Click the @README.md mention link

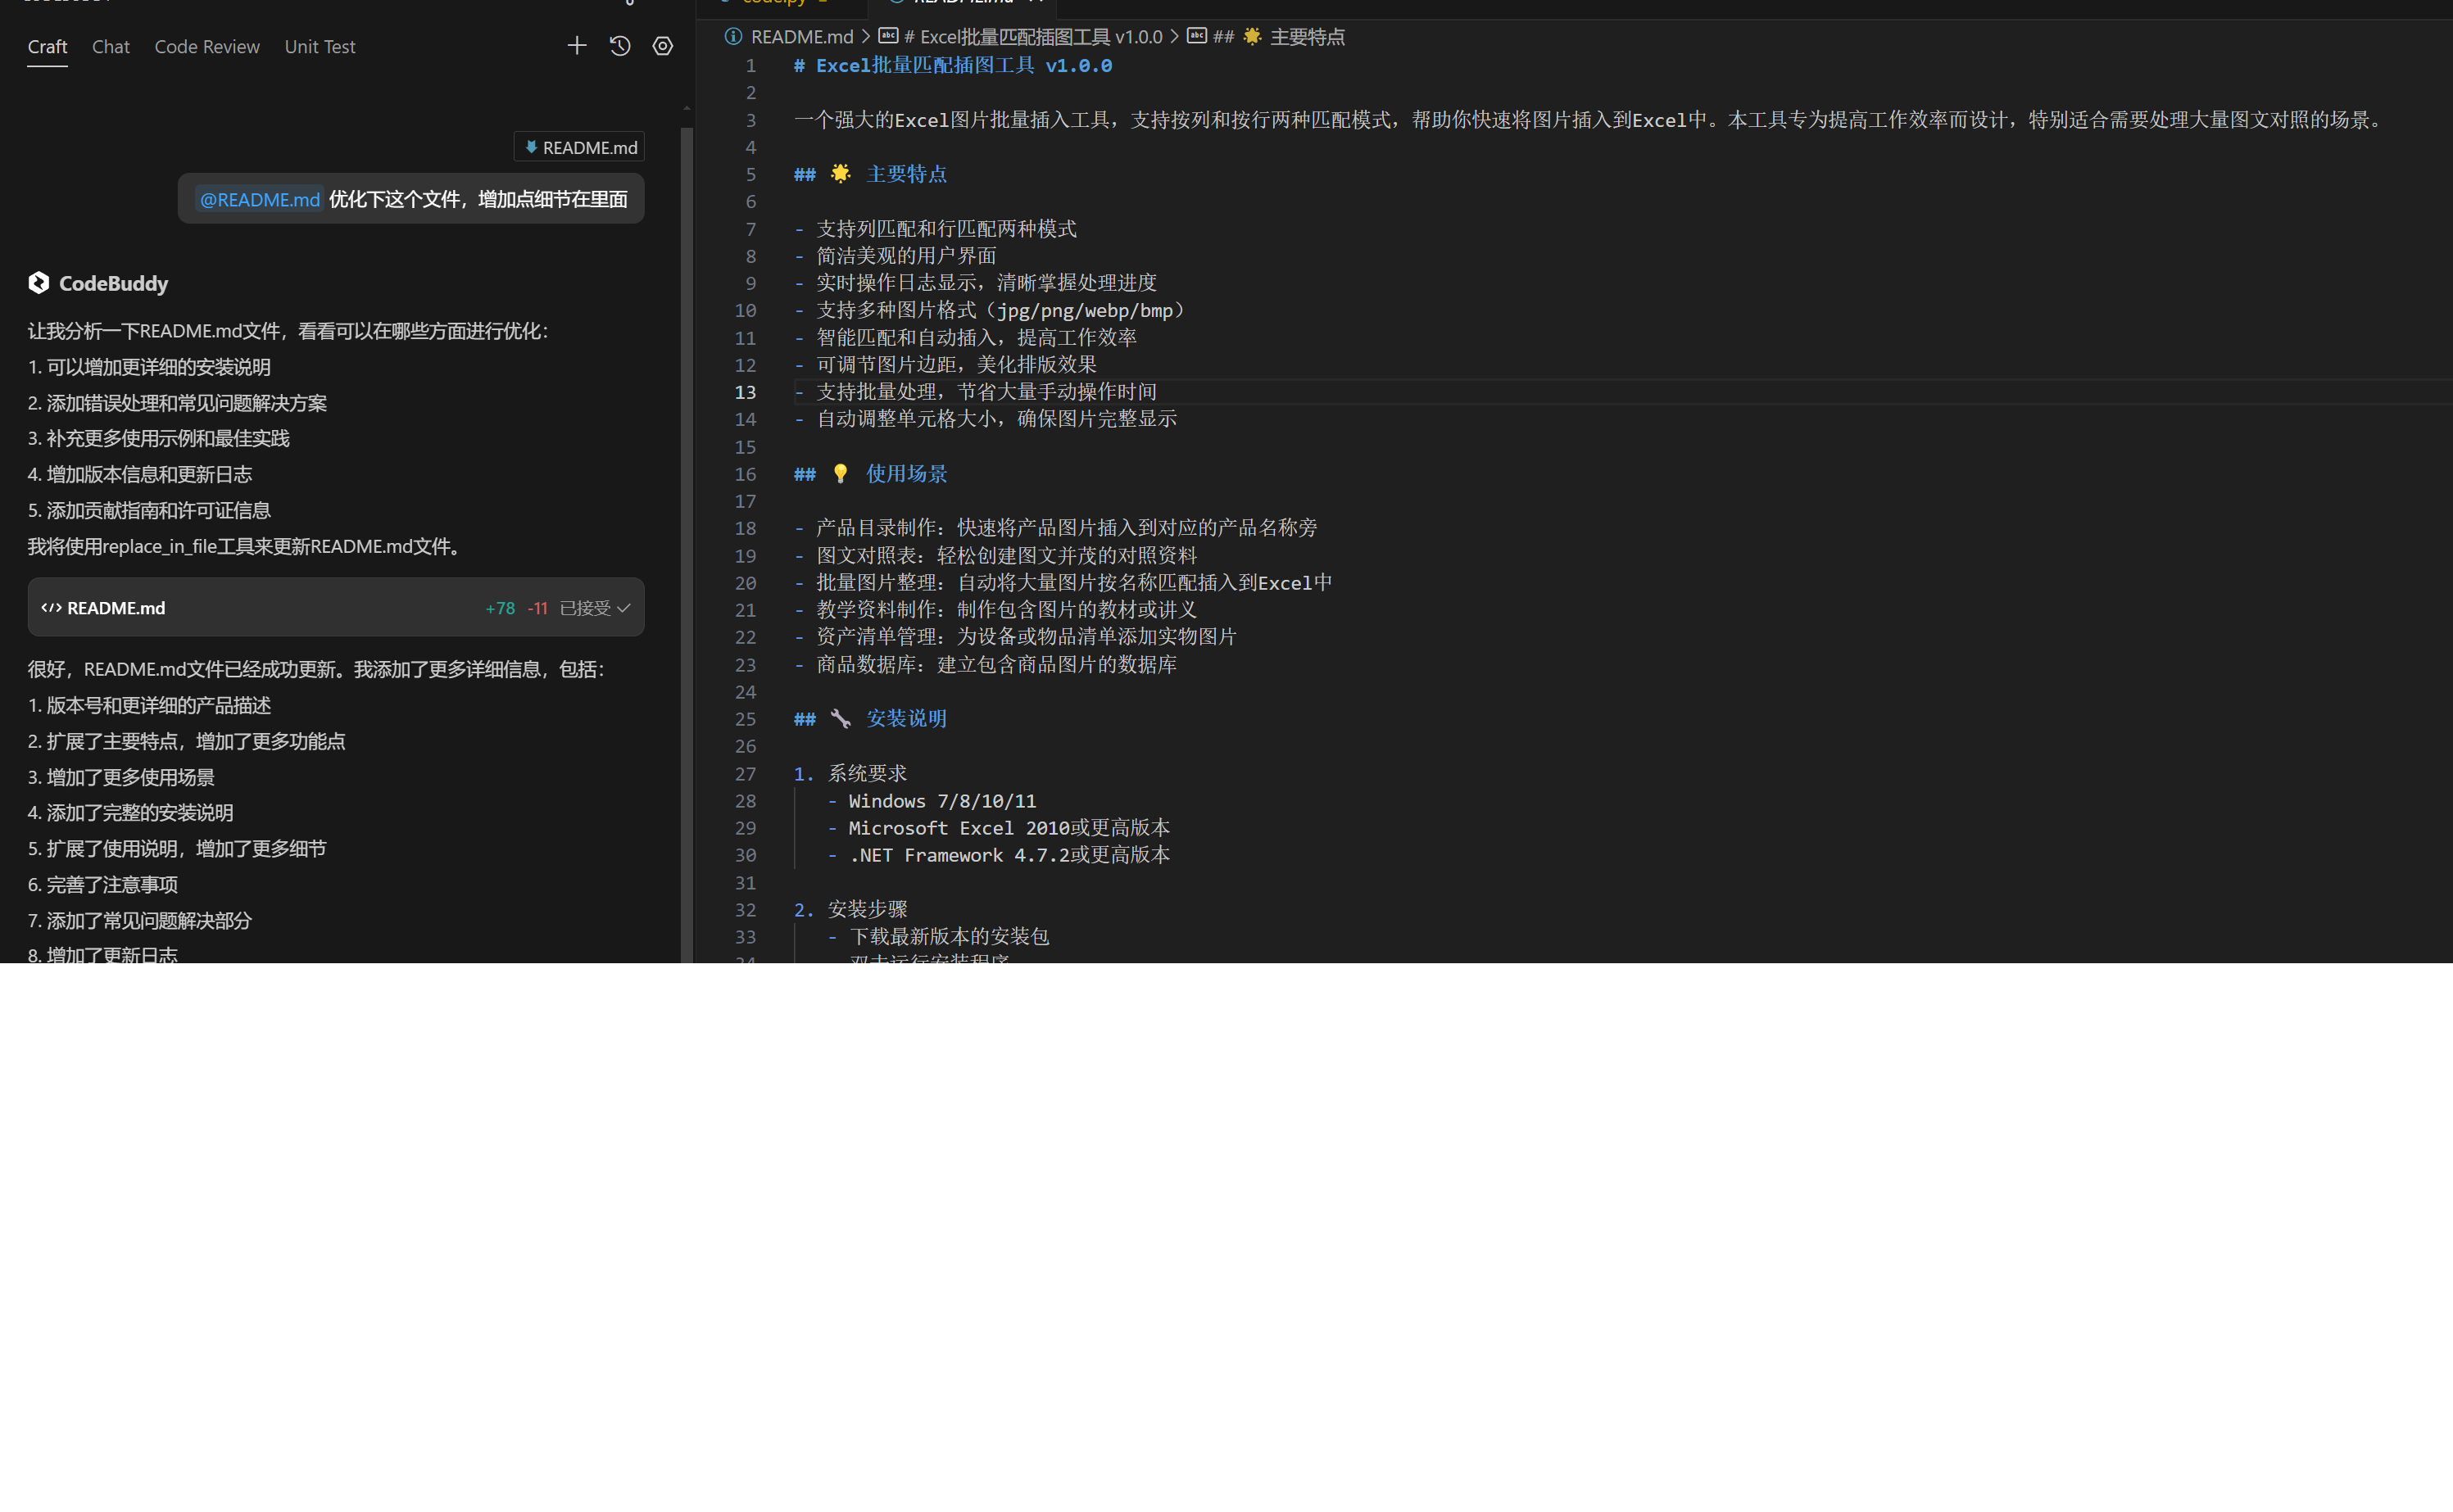[259, 199]
